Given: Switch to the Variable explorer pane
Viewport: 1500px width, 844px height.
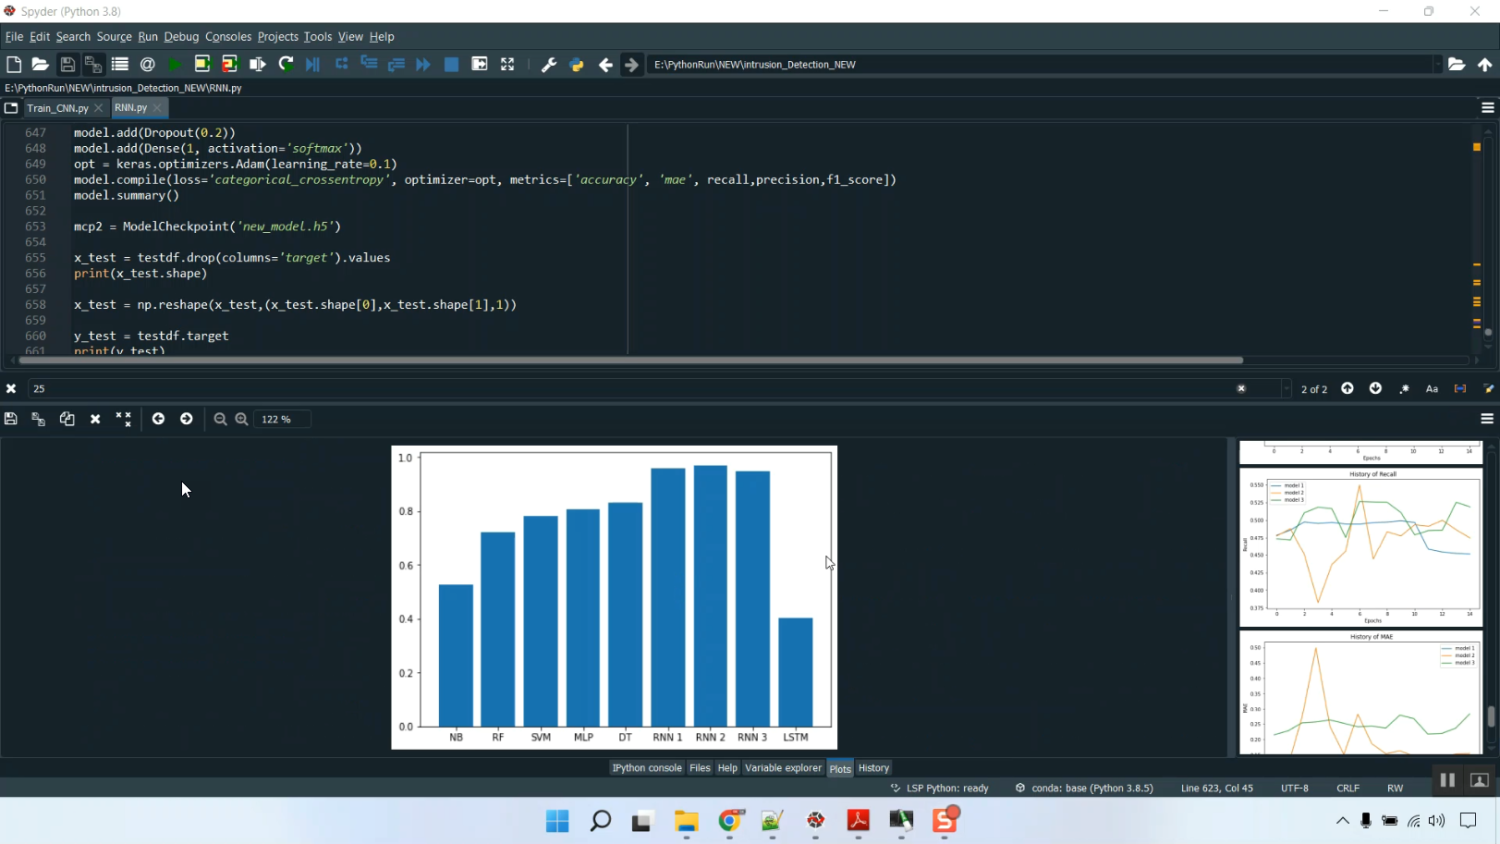Looking at the screenshot, I should point(783,768).
